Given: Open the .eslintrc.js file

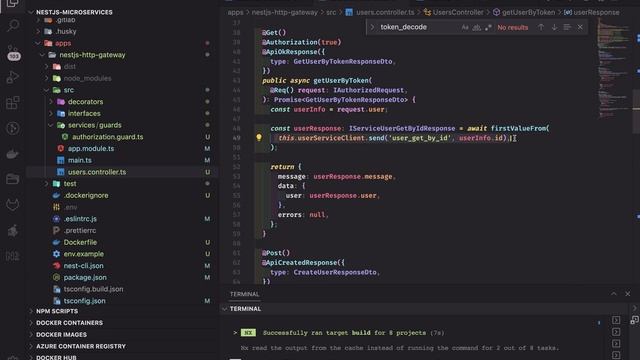Looking at the screenshot, I should [80, 219].
